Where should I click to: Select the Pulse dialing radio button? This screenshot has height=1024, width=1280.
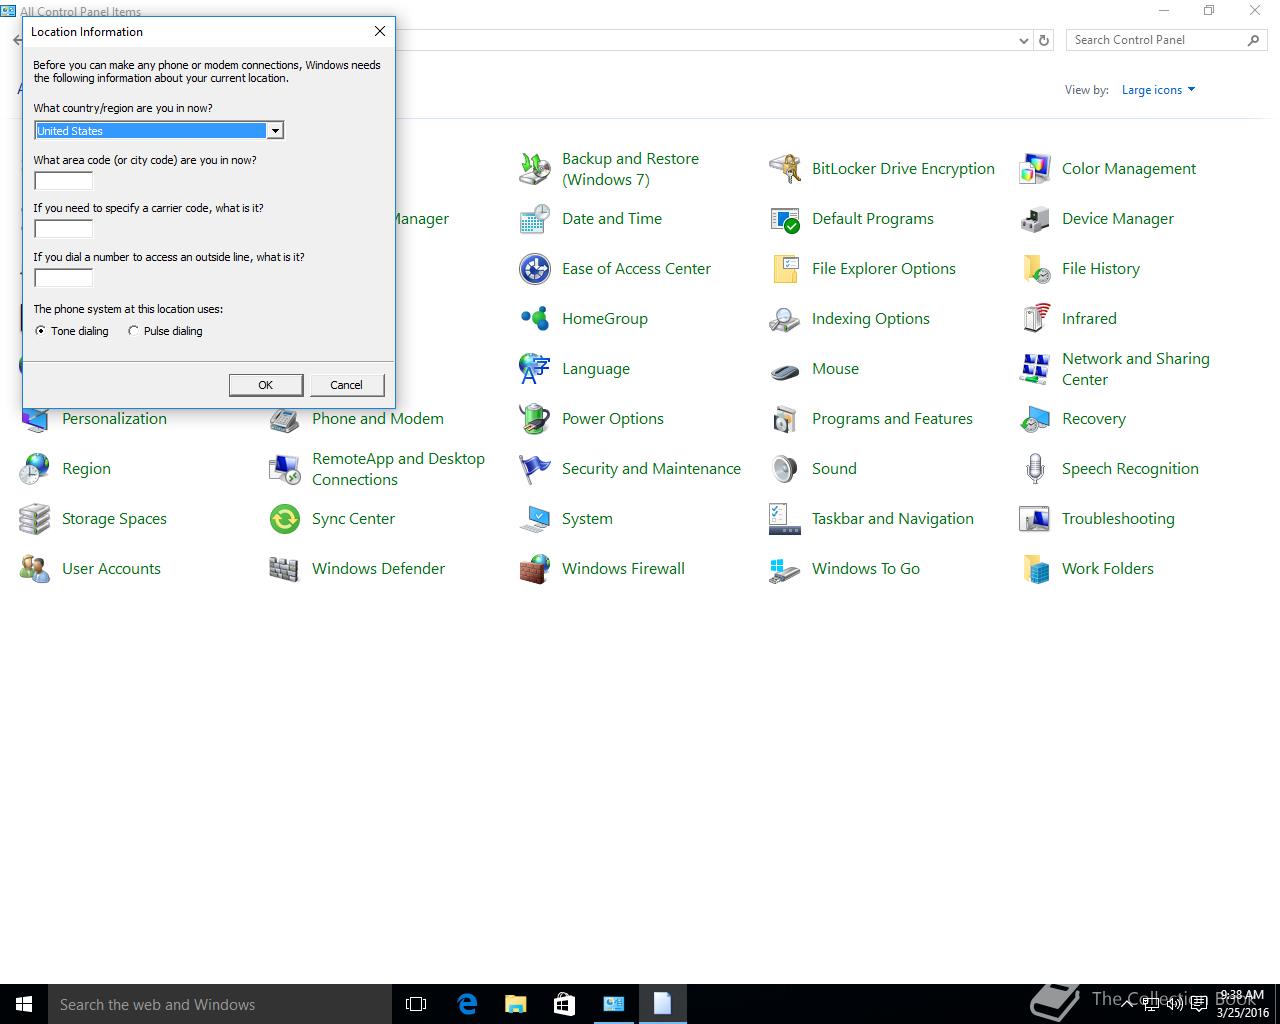tap(133, 331)
